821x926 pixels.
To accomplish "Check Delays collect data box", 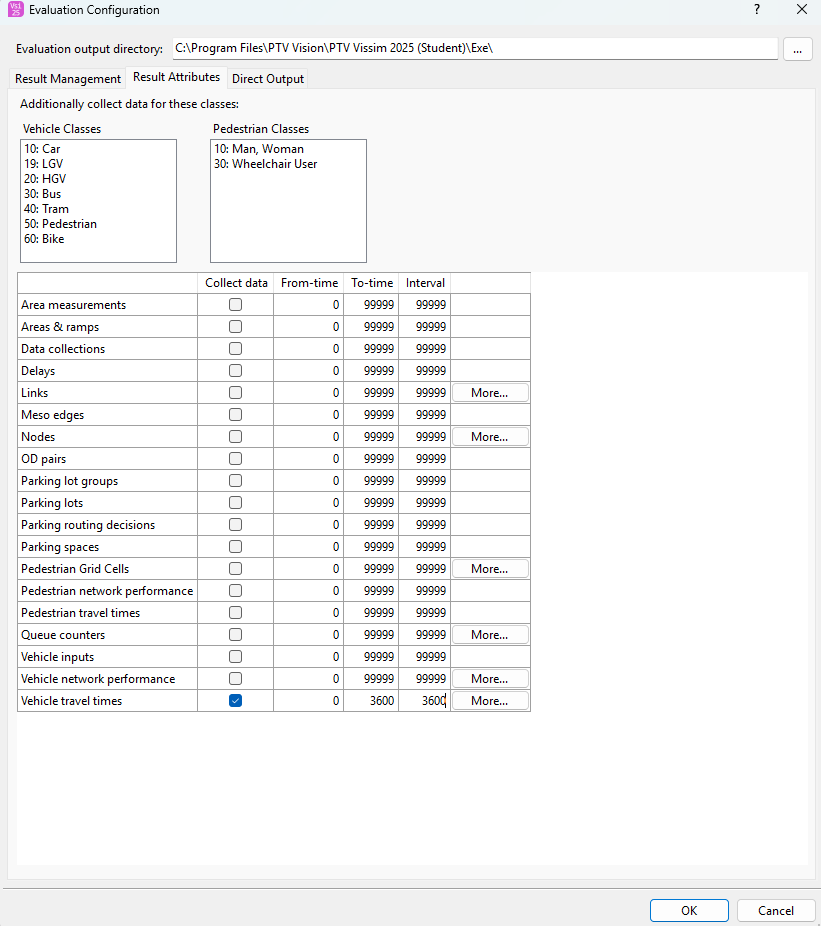I will [236, 371].
